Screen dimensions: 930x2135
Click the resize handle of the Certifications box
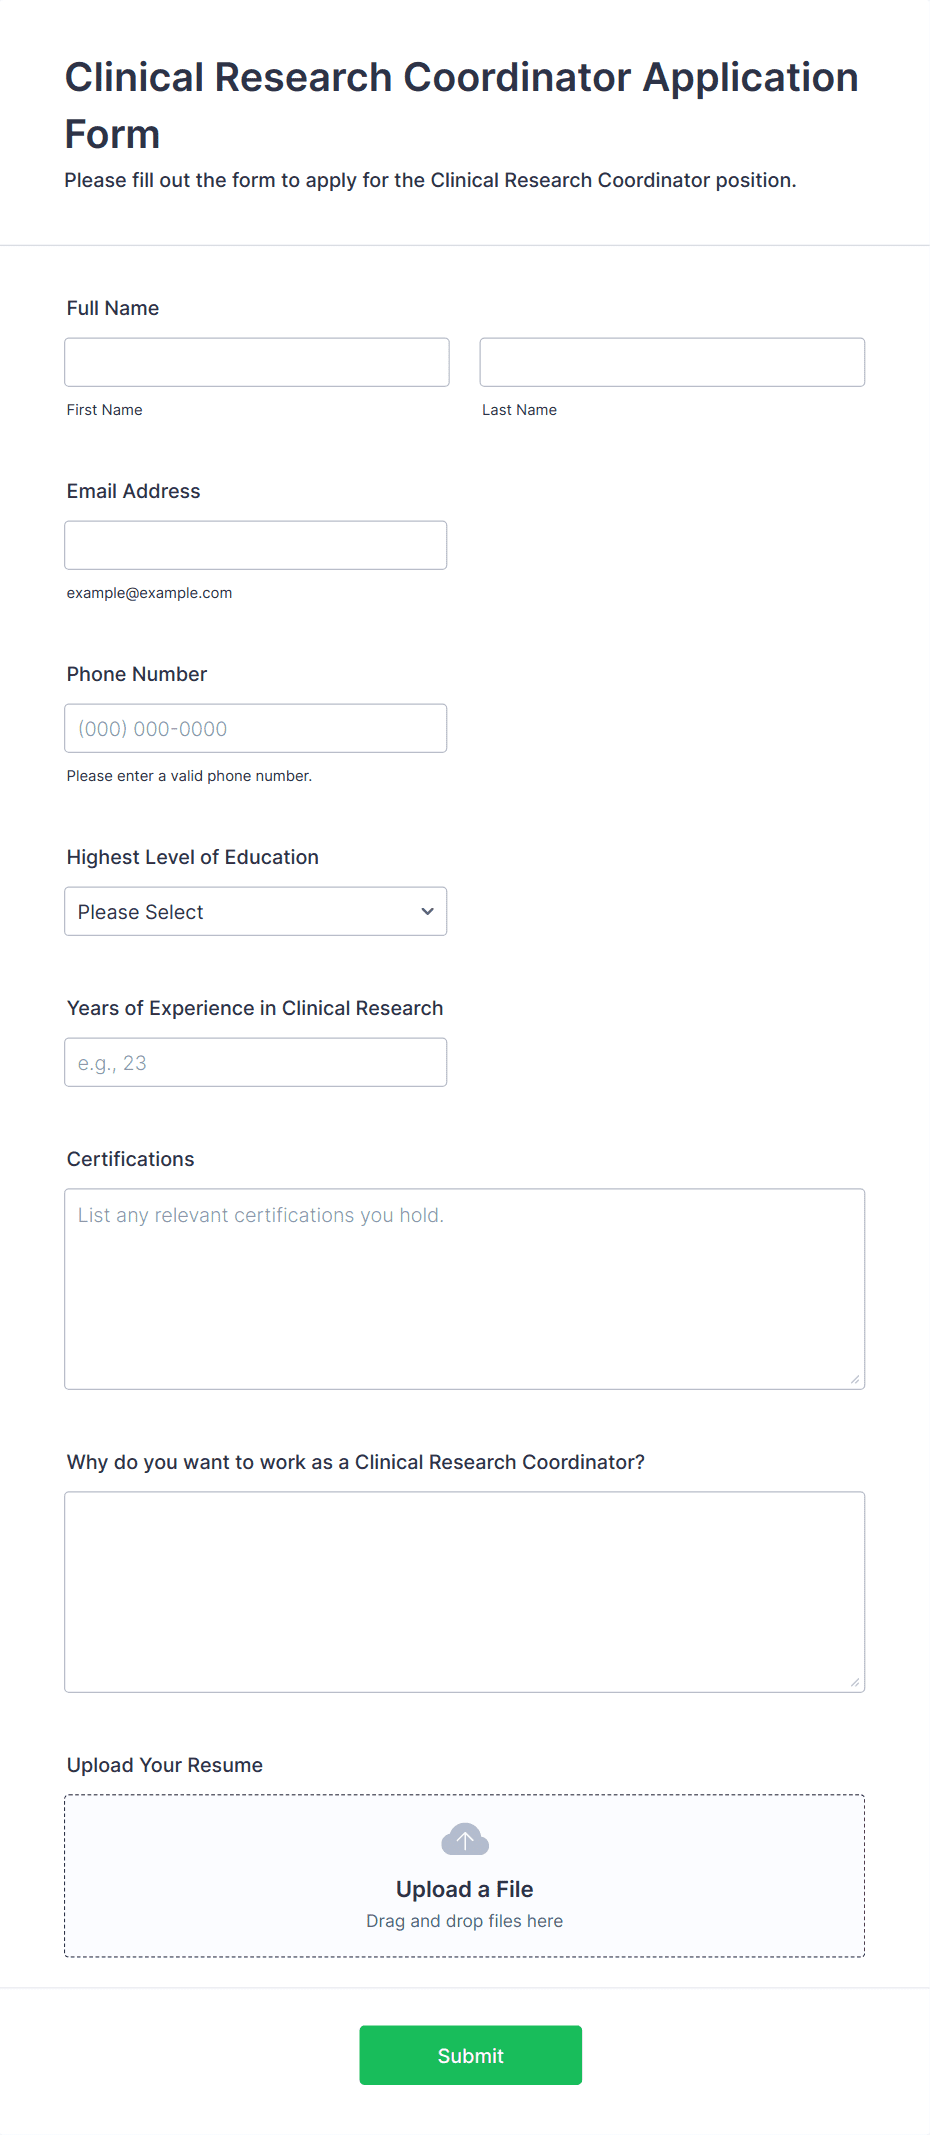(x=855, y=1379)
